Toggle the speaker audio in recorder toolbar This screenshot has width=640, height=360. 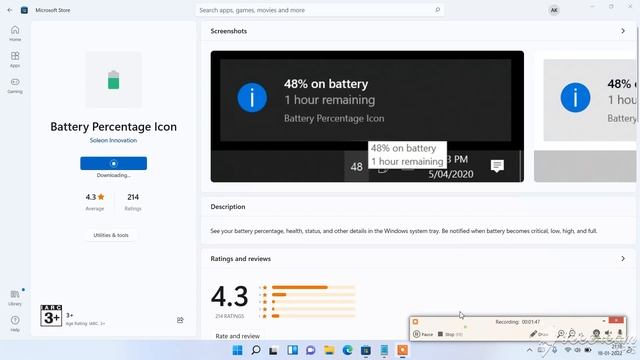pos(608,333)
